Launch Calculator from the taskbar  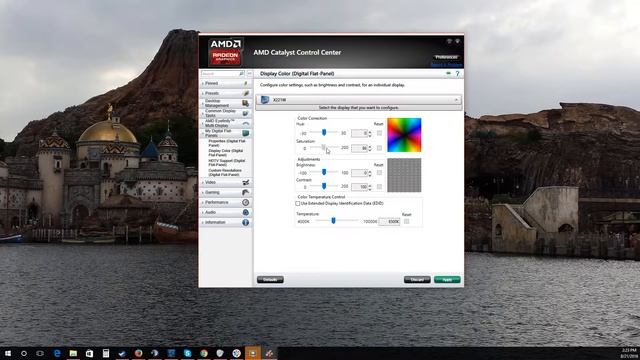(x=106, y=353)
